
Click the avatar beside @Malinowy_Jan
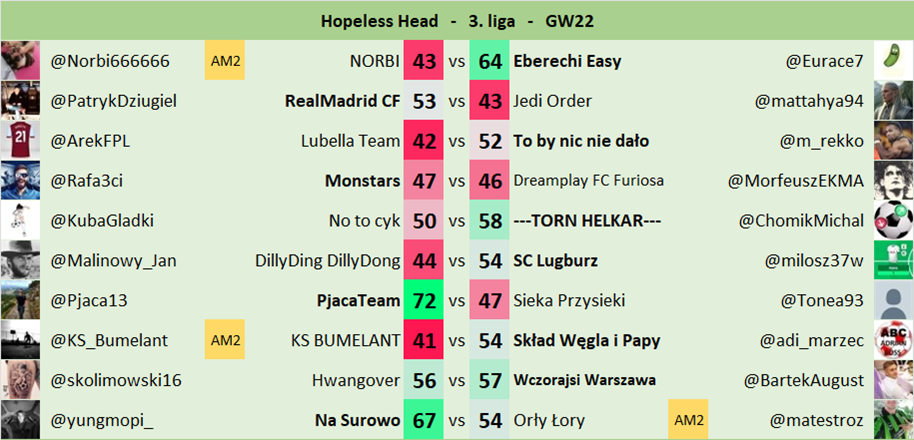tap(20, 261)
